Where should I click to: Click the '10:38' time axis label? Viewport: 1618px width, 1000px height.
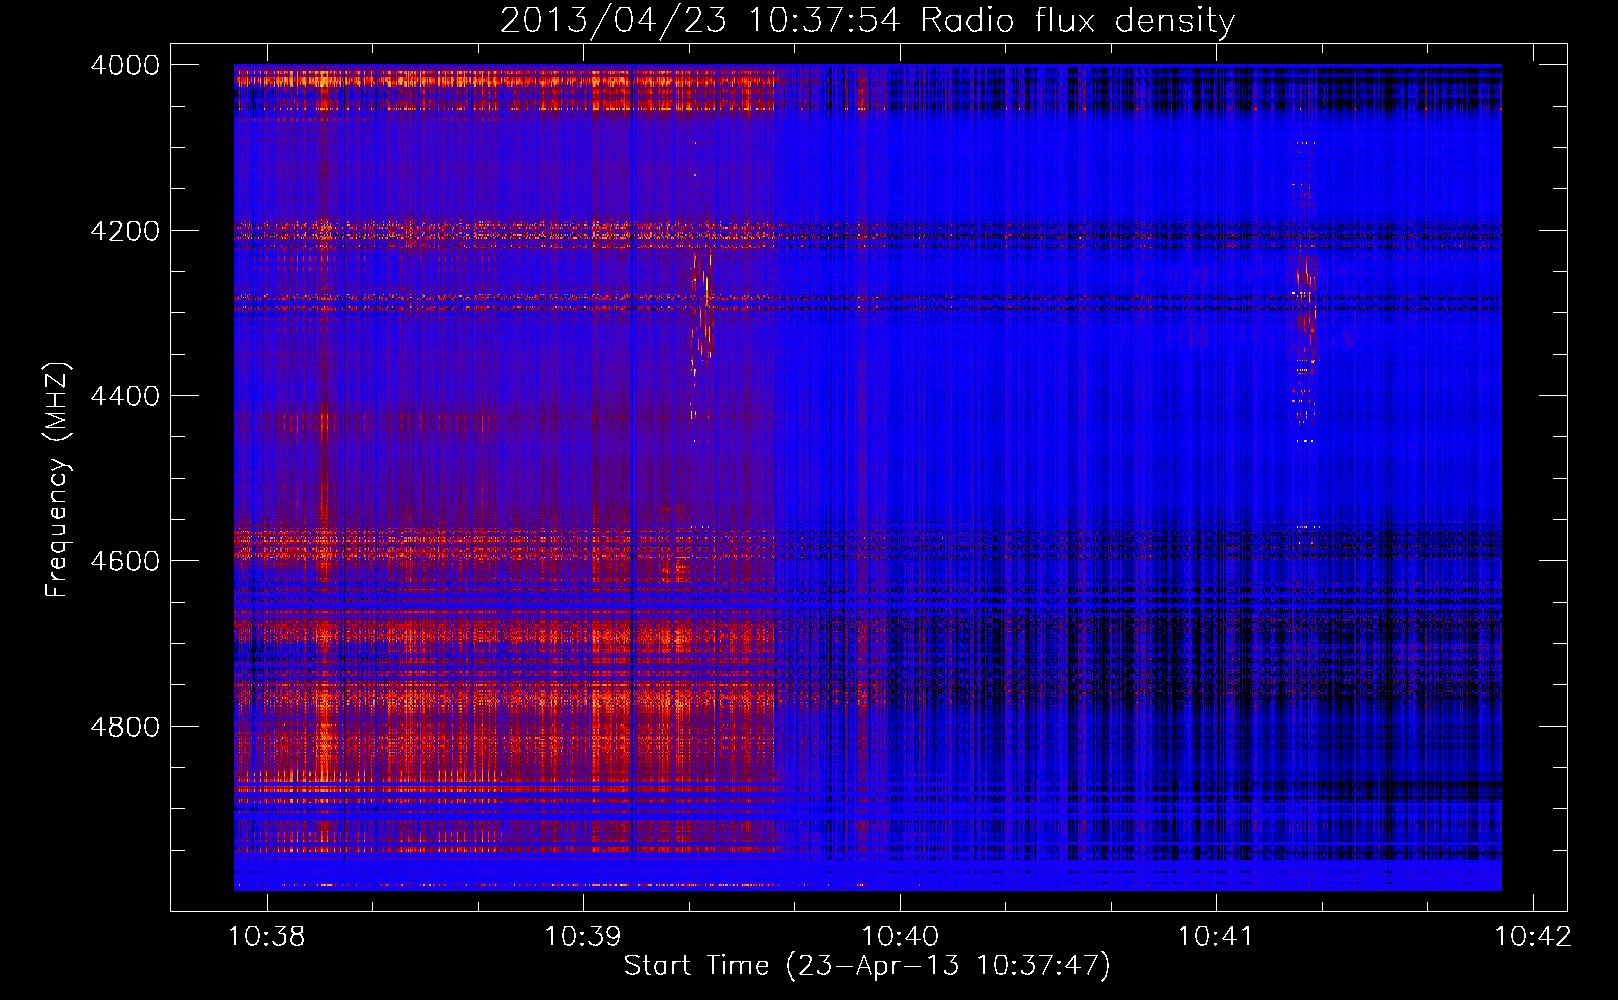(x=267, y=937)
